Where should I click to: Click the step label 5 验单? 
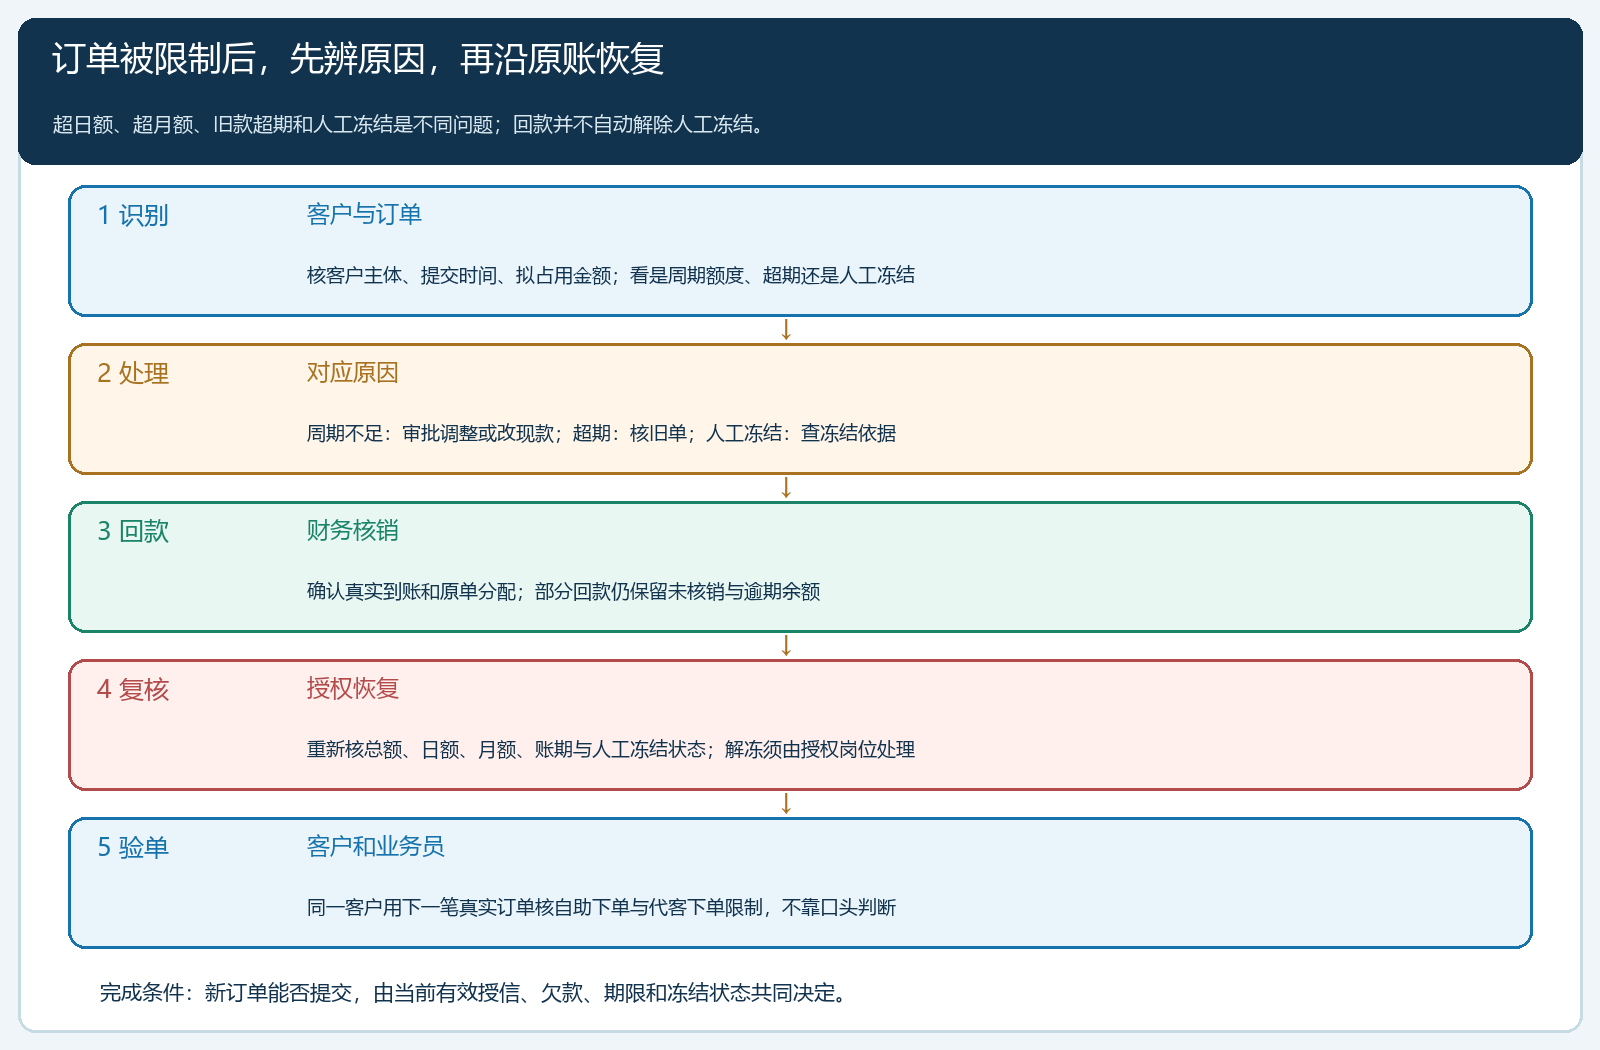(x=133, y=847)
